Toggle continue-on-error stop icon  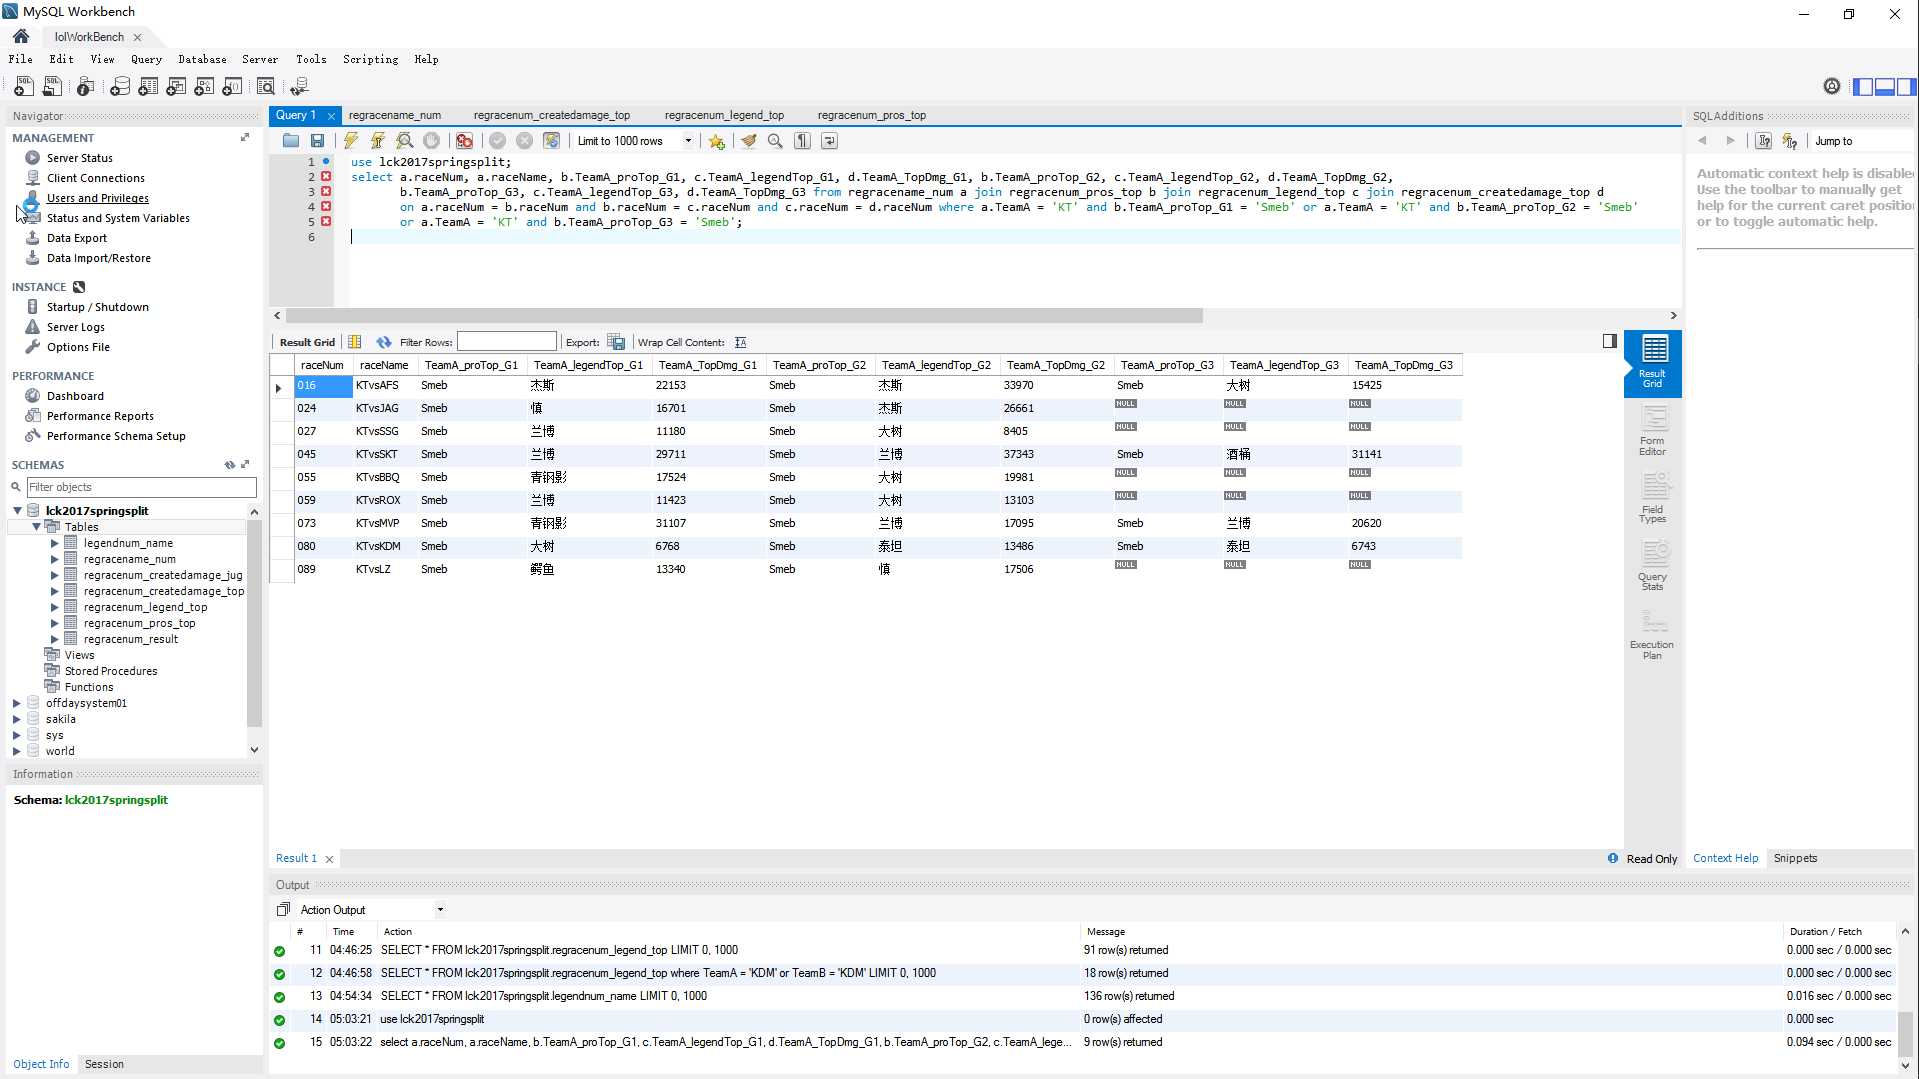pos(464,141)
